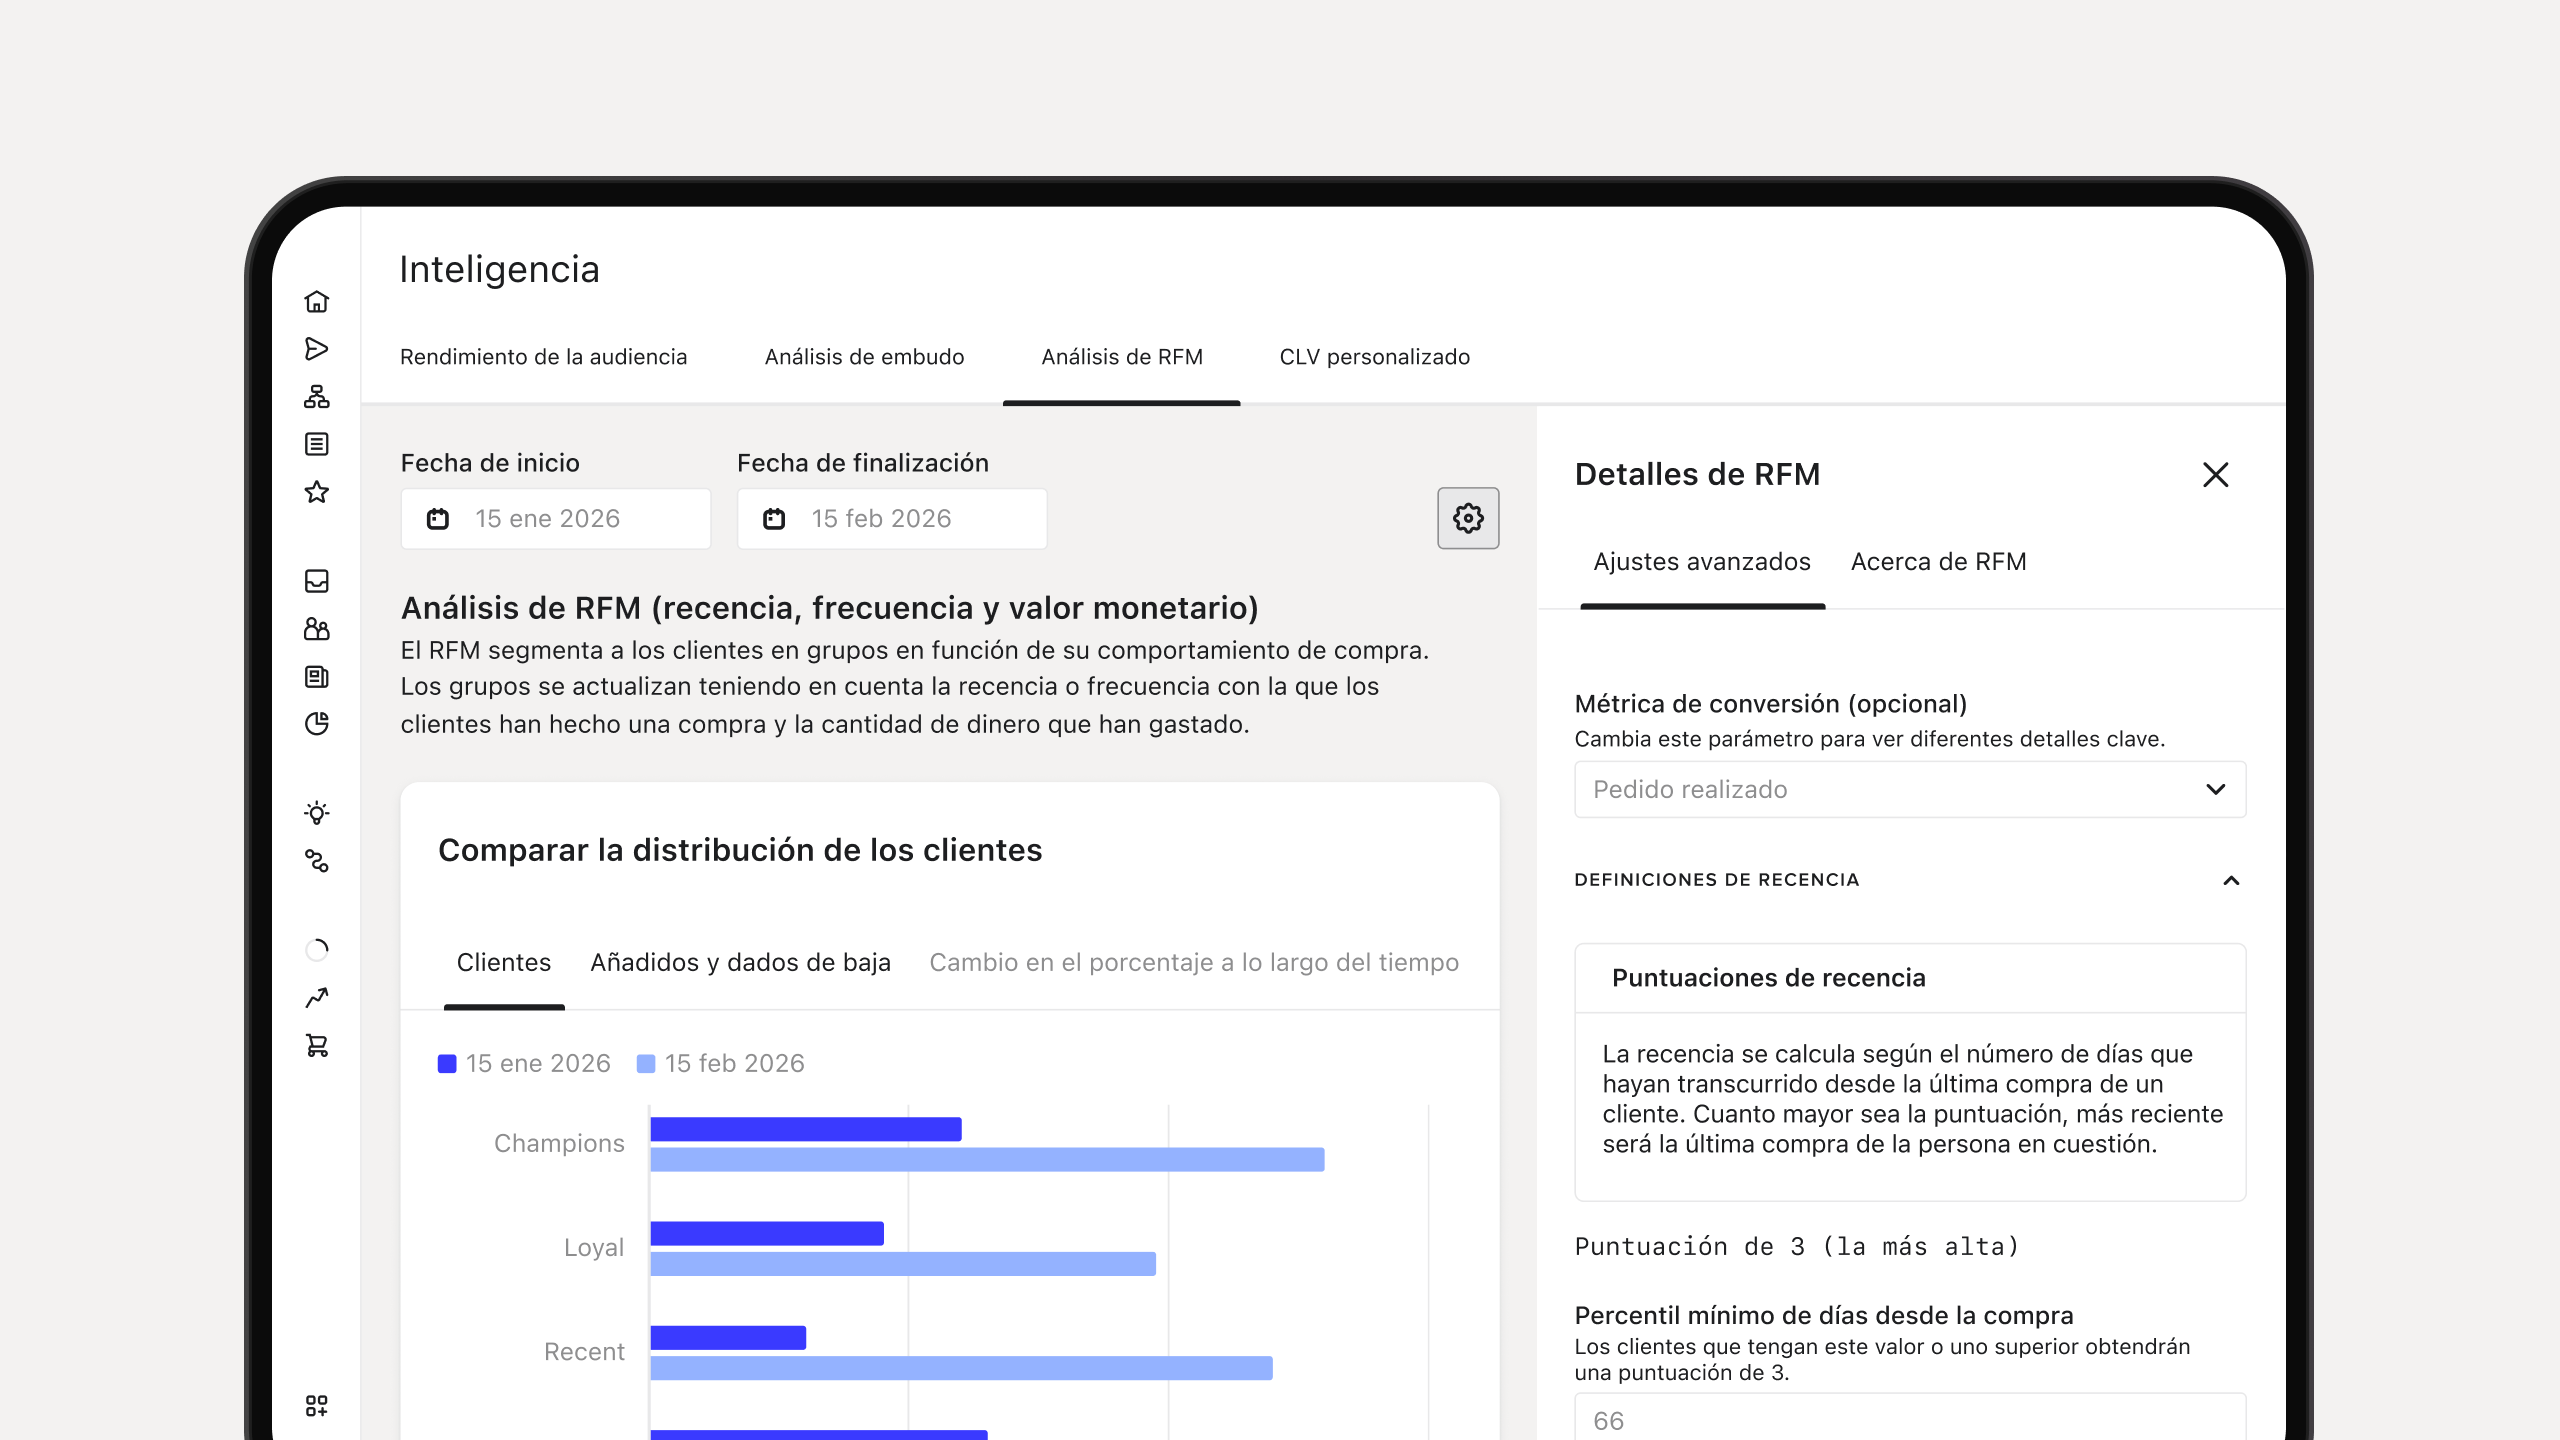Open the pie chart Analytics icon

point(317,724)
